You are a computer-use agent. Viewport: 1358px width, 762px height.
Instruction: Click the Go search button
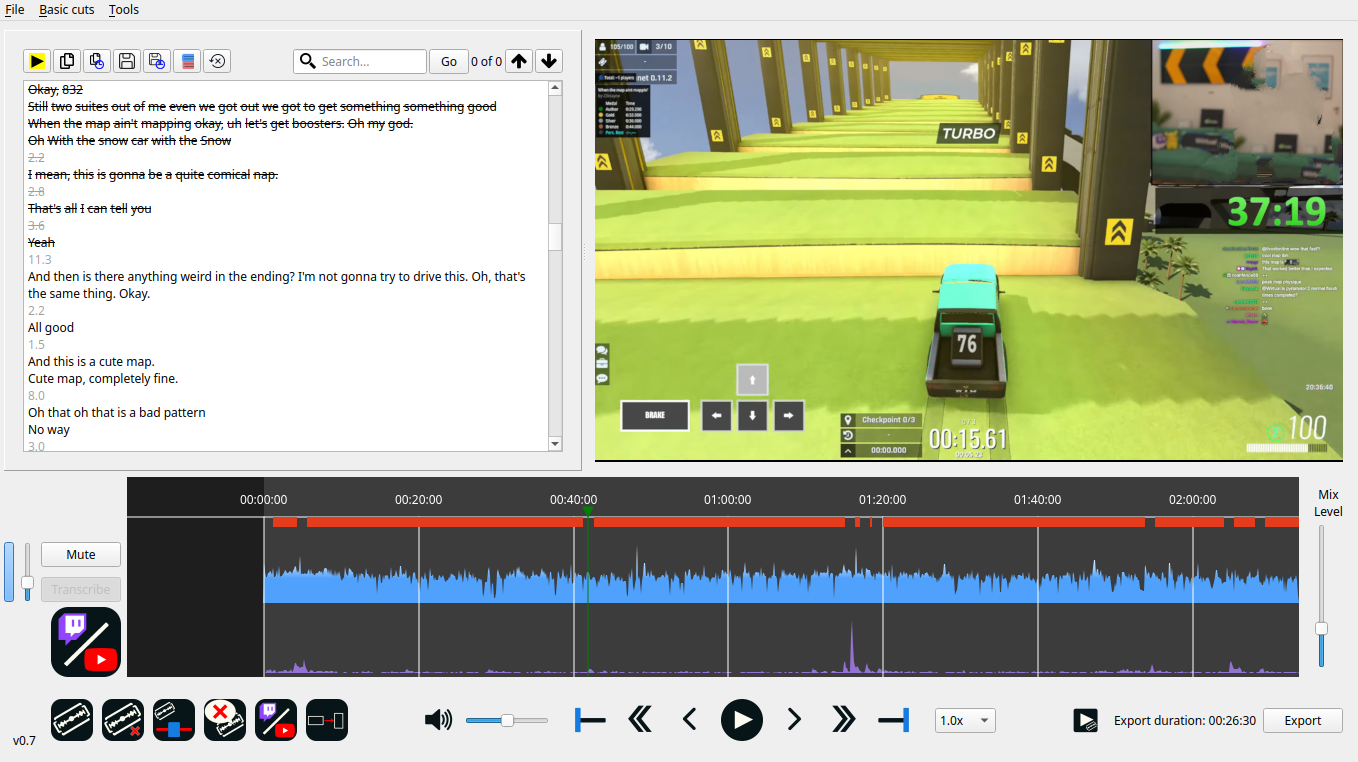pos(449,61)
